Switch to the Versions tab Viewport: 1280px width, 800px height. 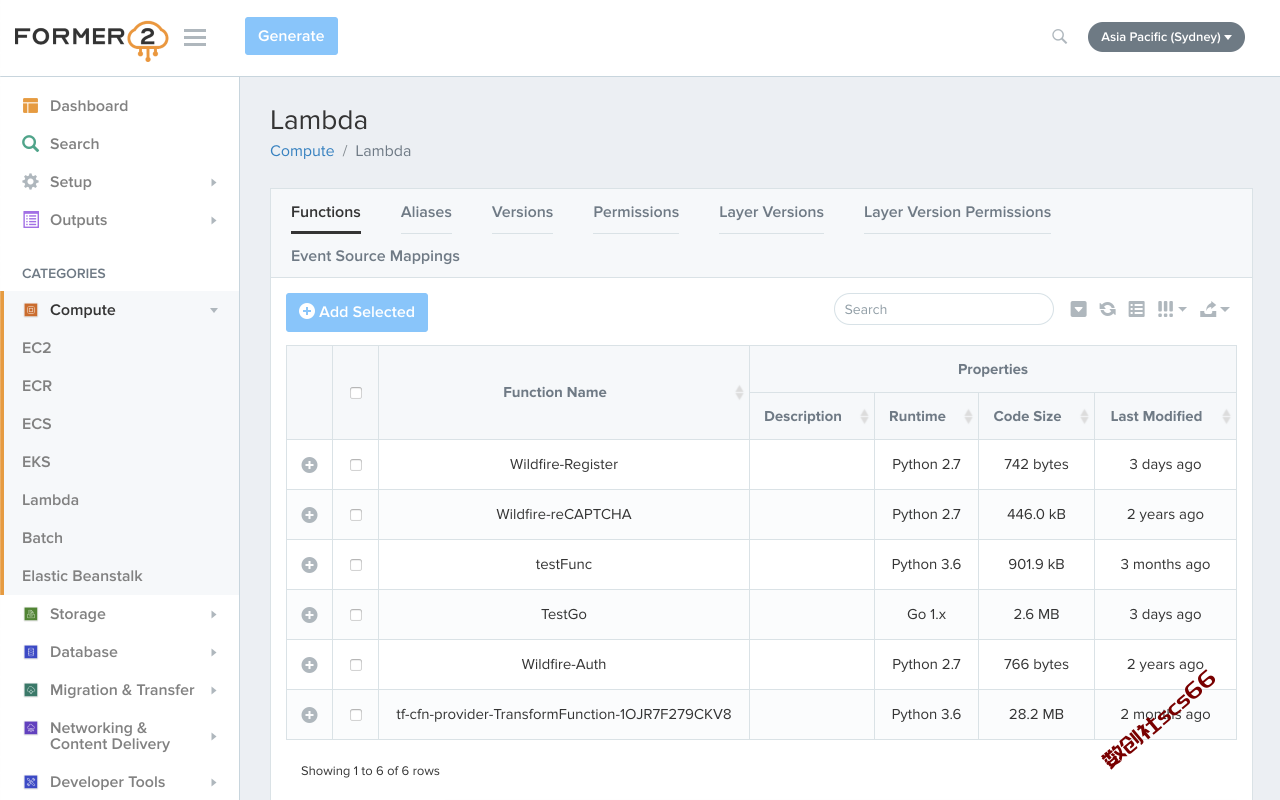click(x=522, y=212)
